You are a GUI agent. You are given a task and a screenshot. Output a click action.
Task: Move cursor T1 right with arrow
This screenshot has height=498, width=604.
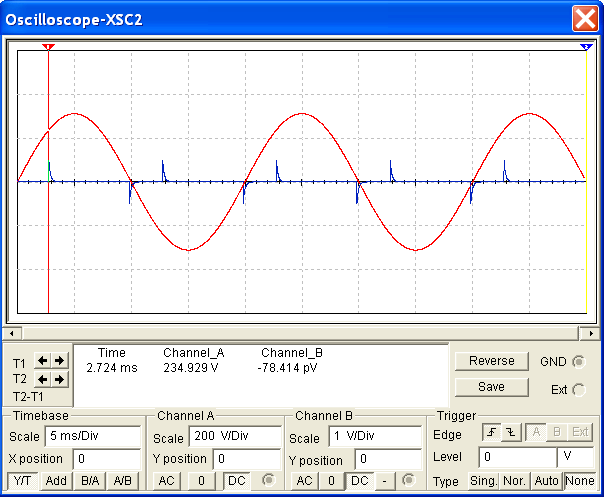pyautogui.click(x=59, y=360)
